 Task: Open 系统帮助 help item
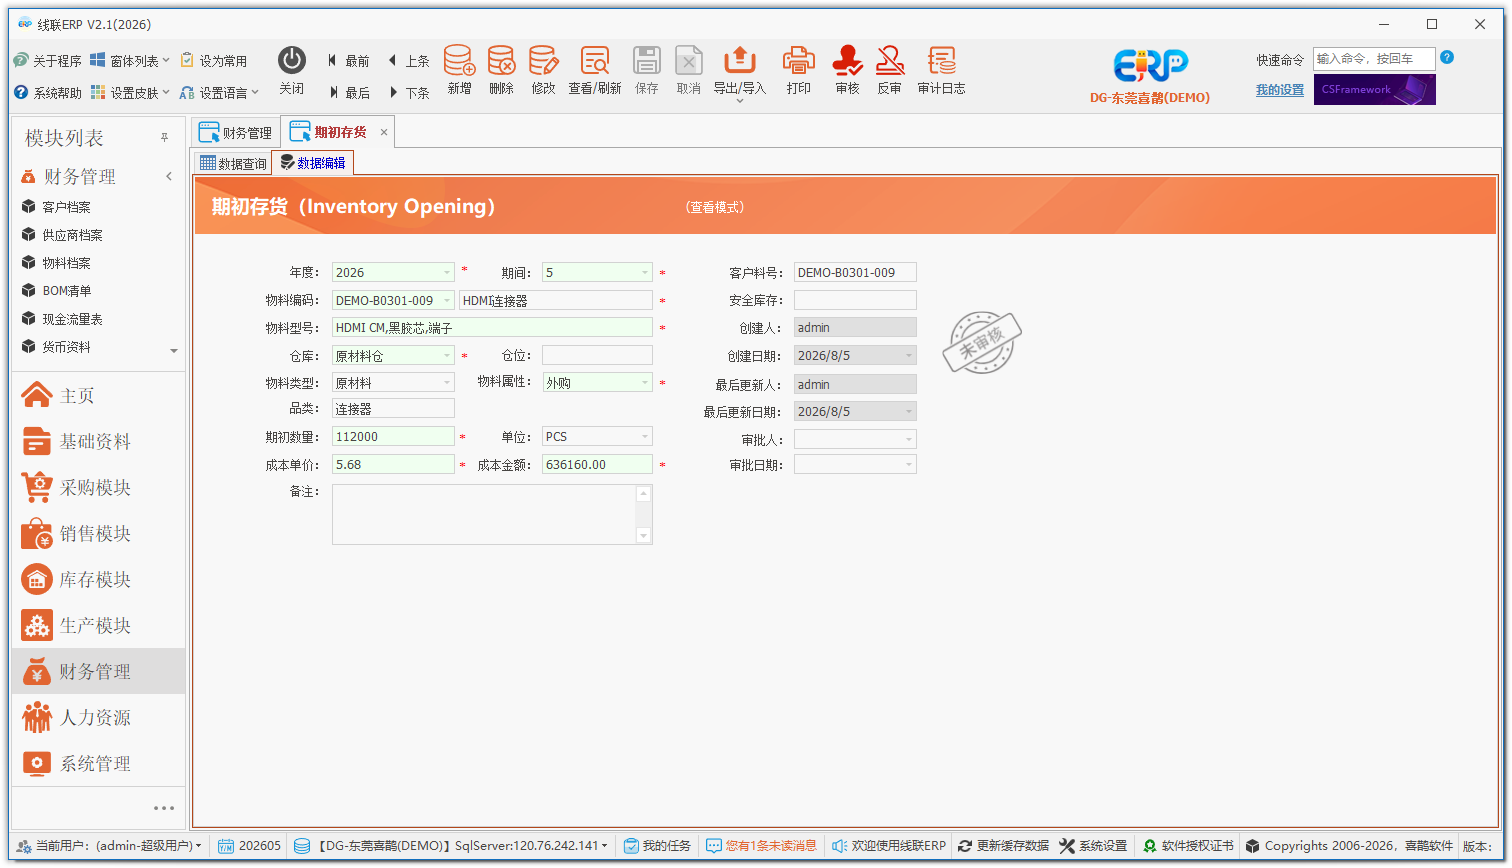48,93
